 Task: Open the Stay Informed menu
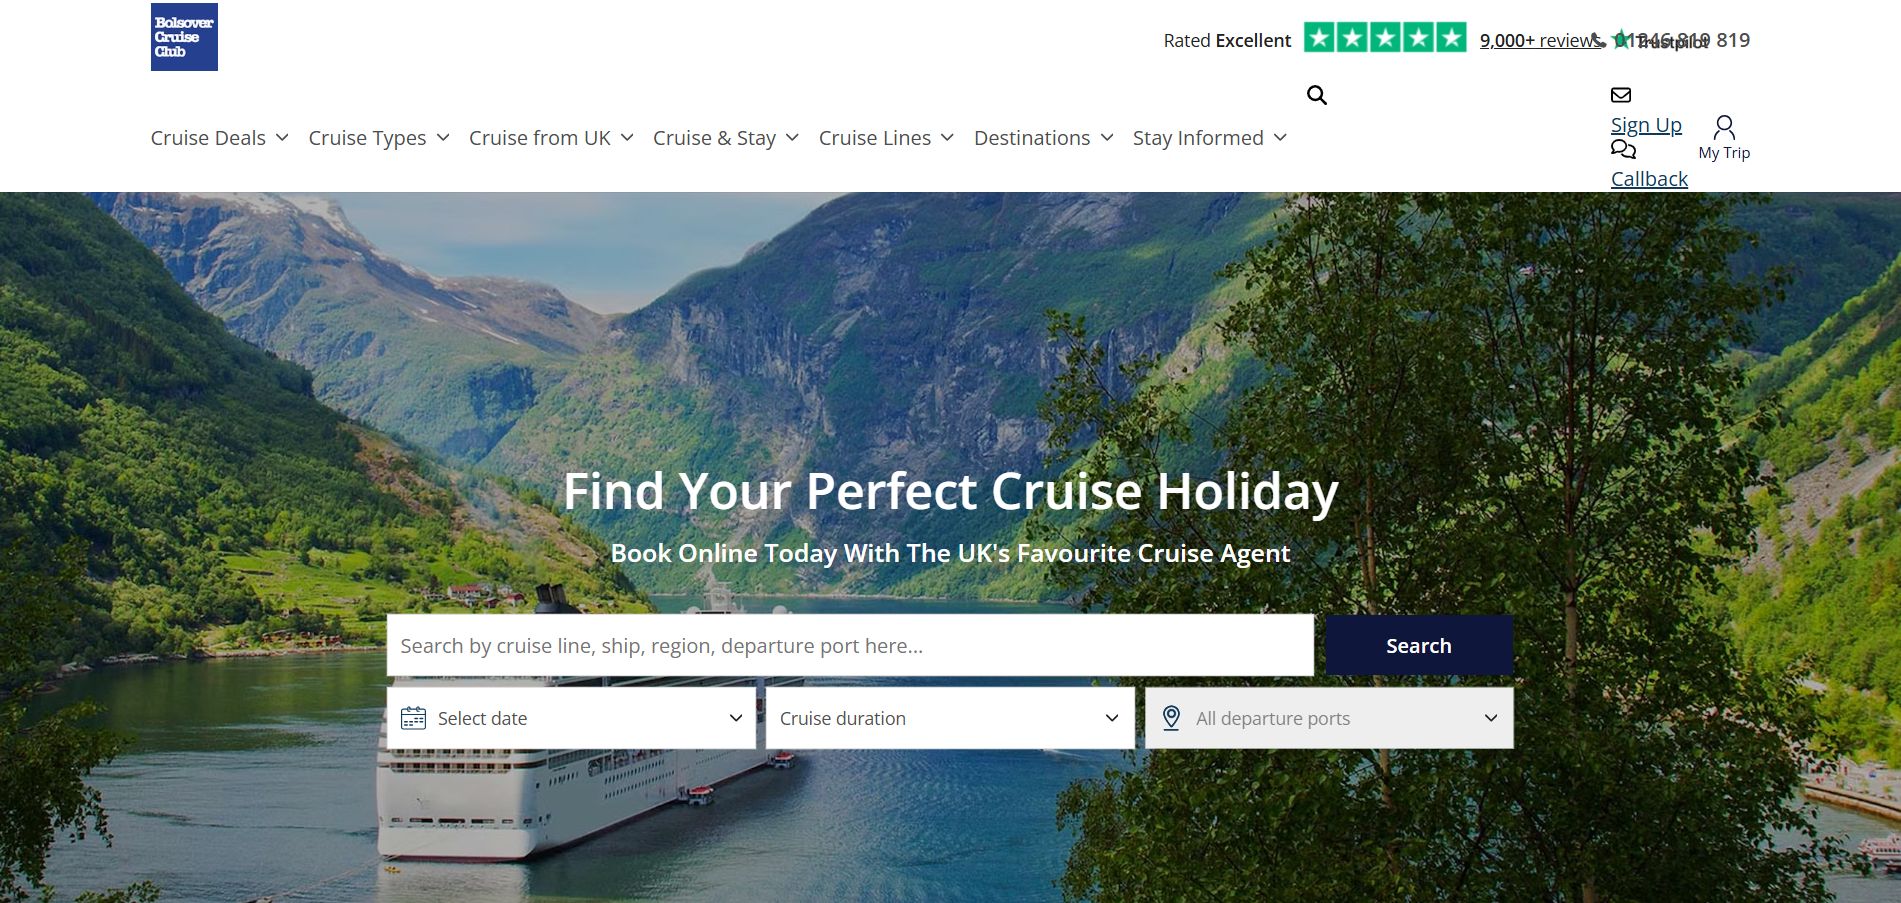(x=1210, y=138)
